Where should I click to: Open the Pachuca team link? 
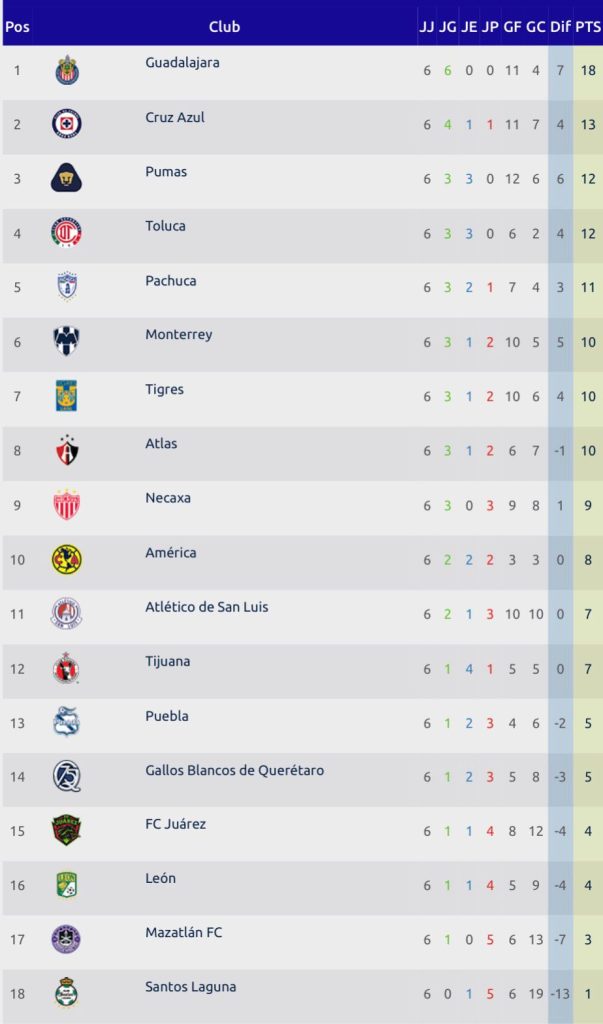pyautogui.click(x=171, y=281)
